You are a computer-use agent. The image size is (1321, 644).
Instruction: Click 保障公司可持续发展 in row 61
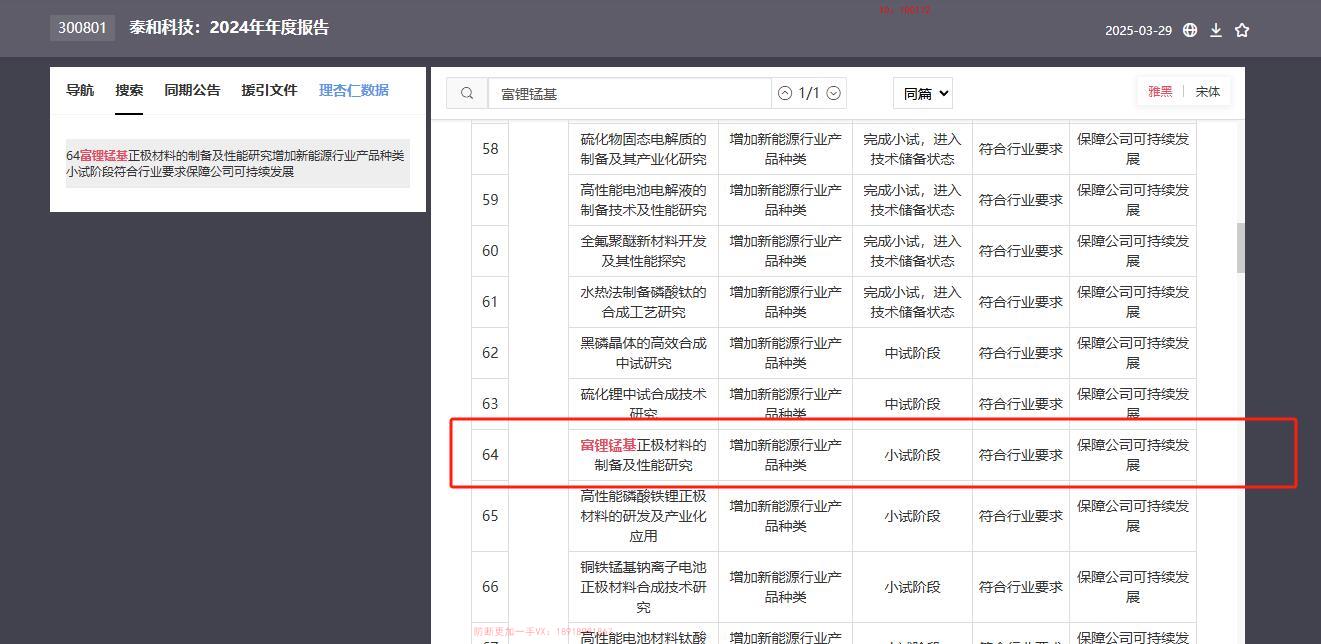(x=1133, y=301)
